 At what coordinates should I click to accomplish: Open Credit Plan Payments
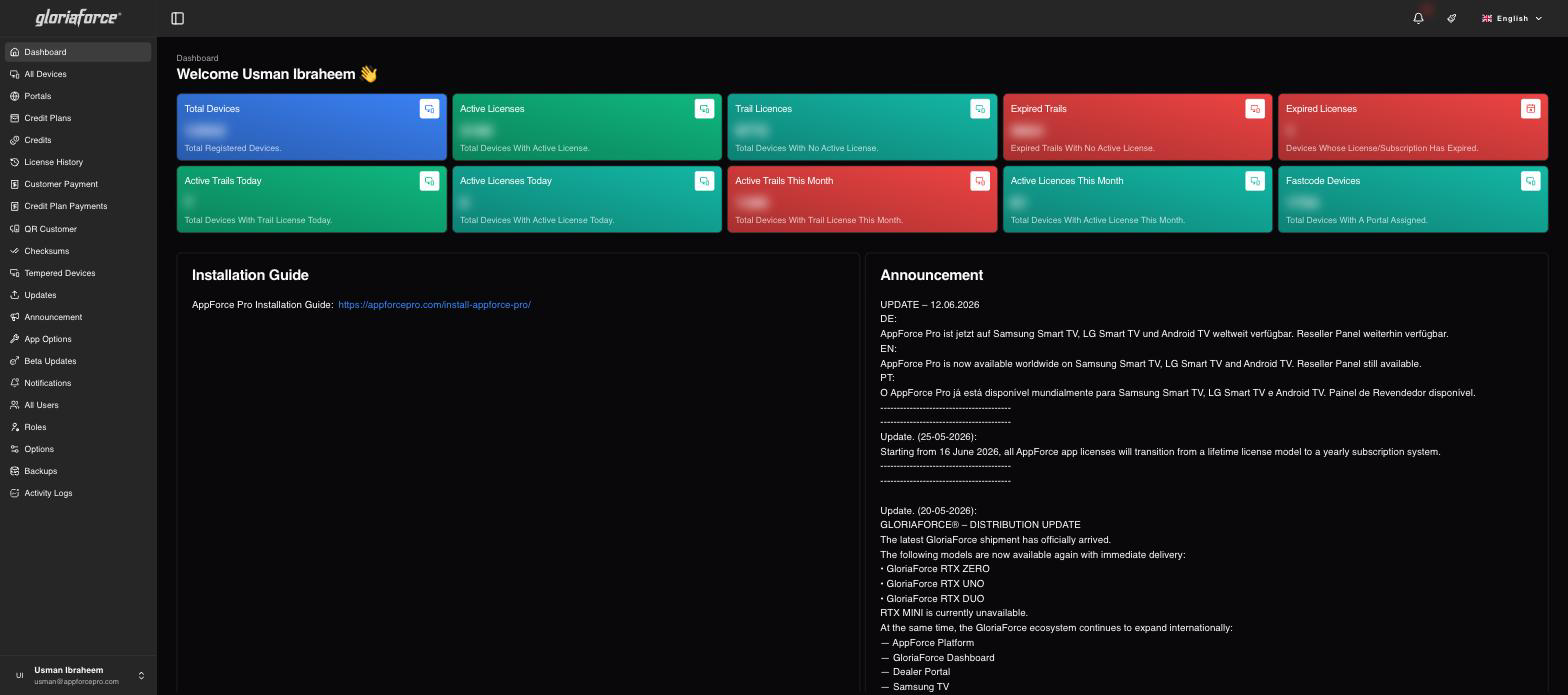point(78,206)
